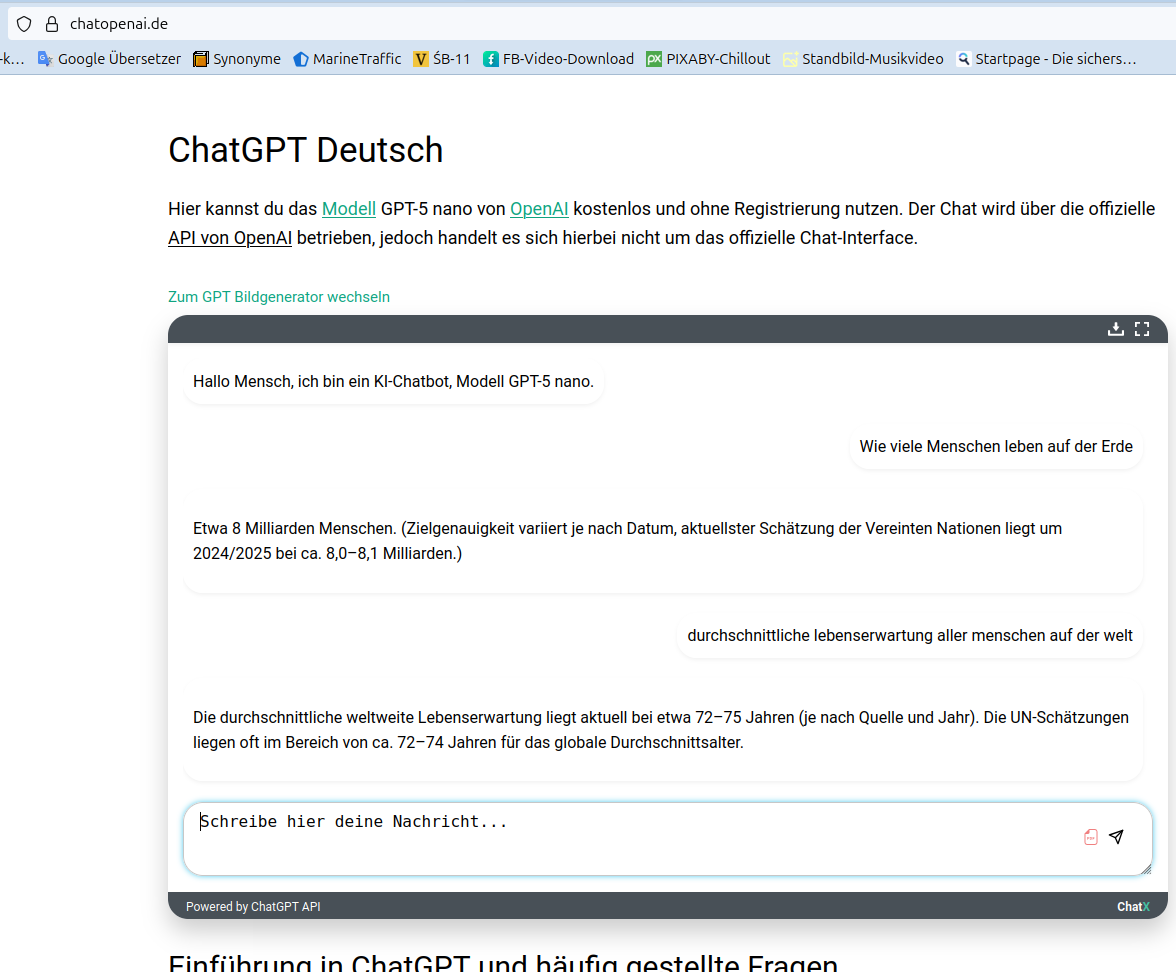Open the 'API von OpenAI' link
The height and width of the screenshot is (972, 1176).
point(230,238)
